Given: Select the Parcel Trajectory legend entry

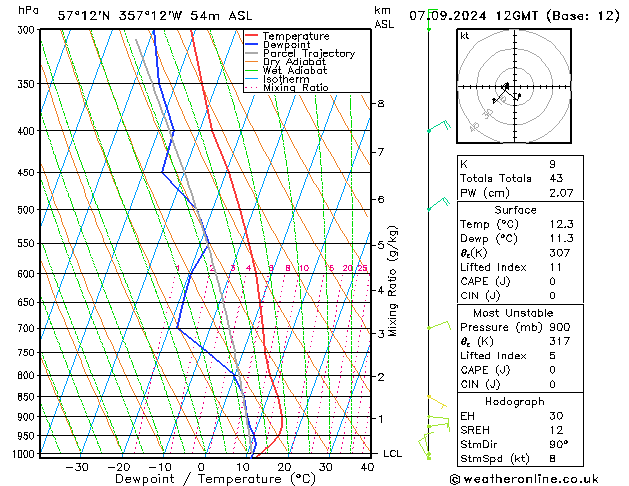Looking at the screenshot, I should [x=308, y=54].
